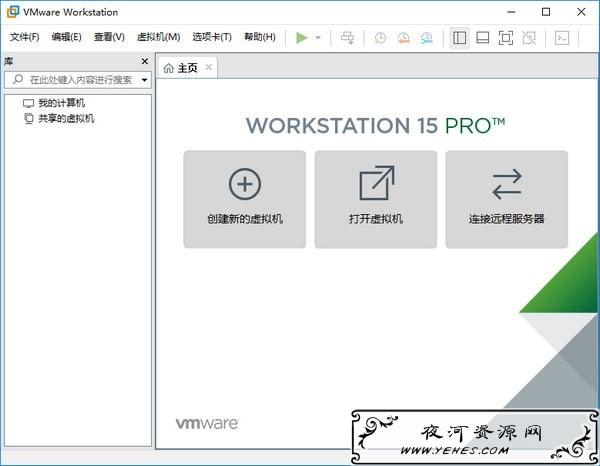This screenshot has height=466, width=600.
Task: Open the power options dropdown arrow
Action: [x=318, y=37]
